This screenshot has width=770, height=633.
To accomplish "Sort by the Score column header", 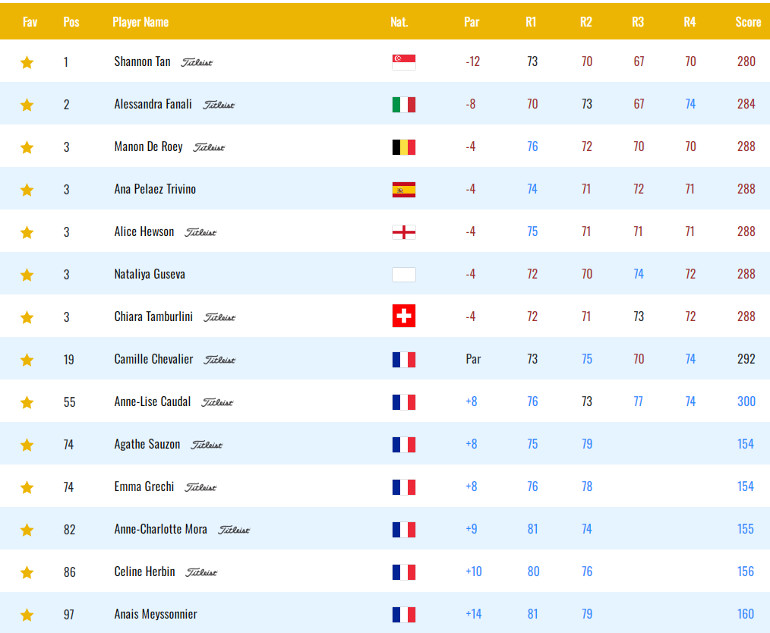I will pyautogui.click(x=748, y=22).
